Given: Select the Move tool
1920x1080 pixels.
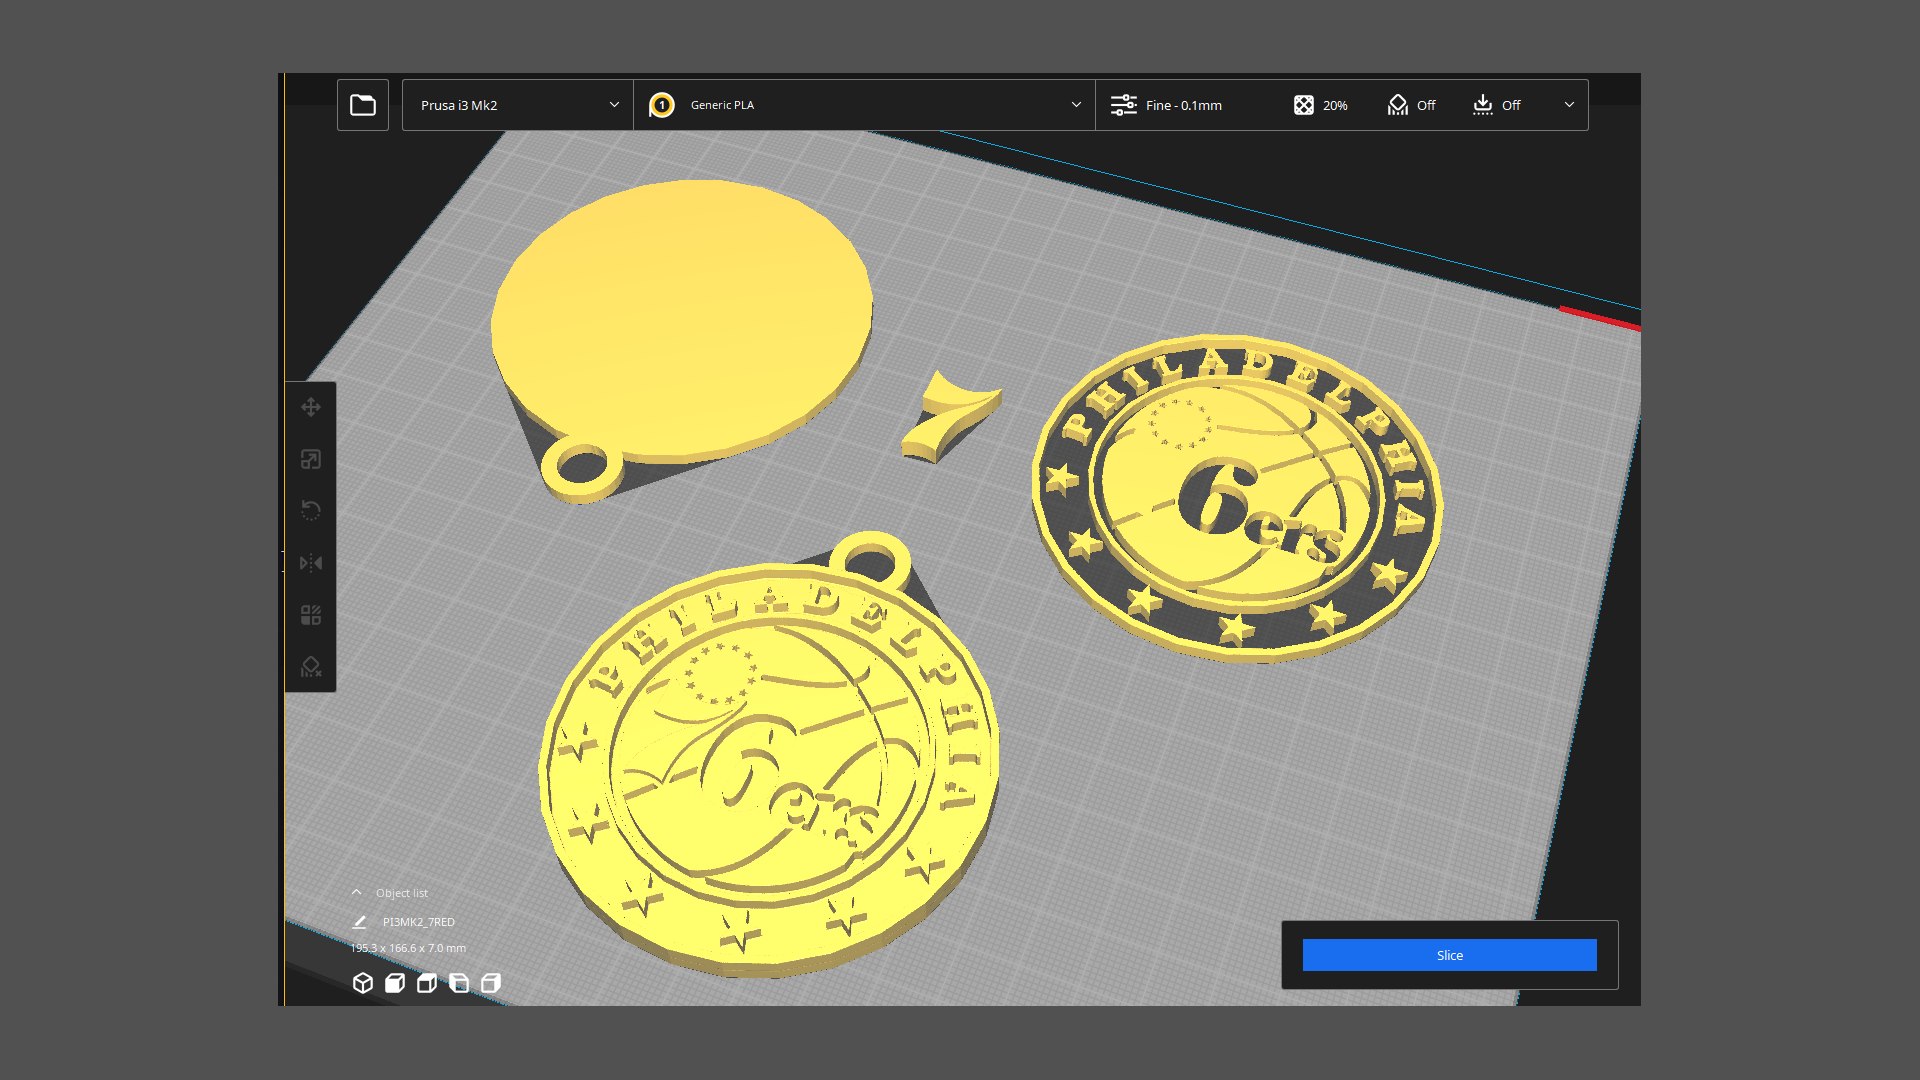Looking at the screenshot, I should [x=311, y=407].
